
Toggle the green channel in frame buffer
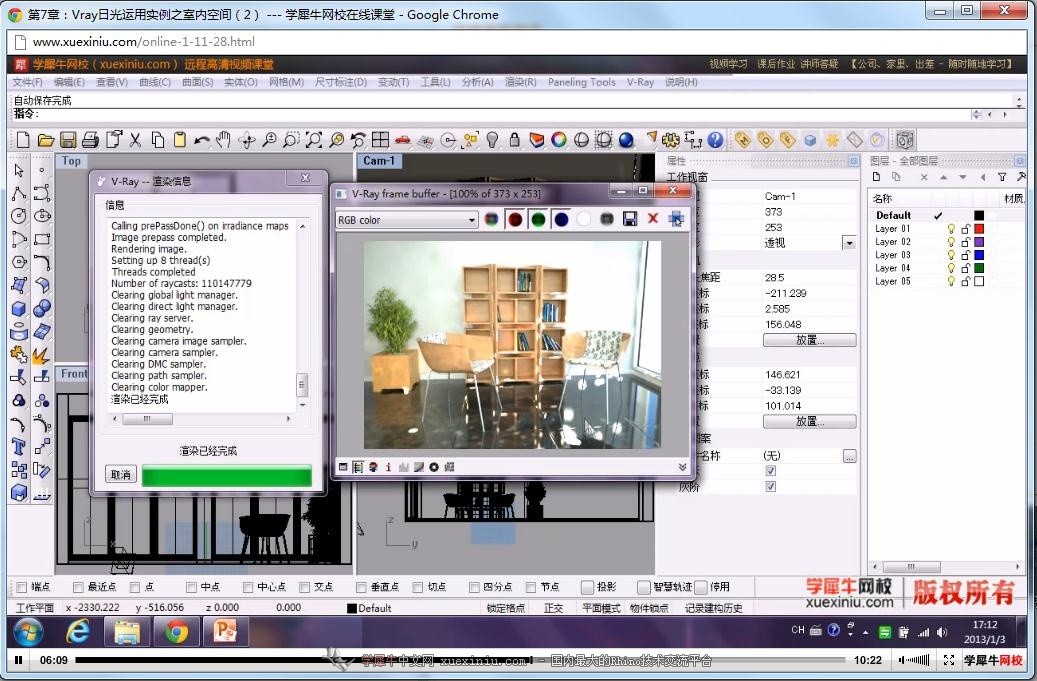click(538, 220)
